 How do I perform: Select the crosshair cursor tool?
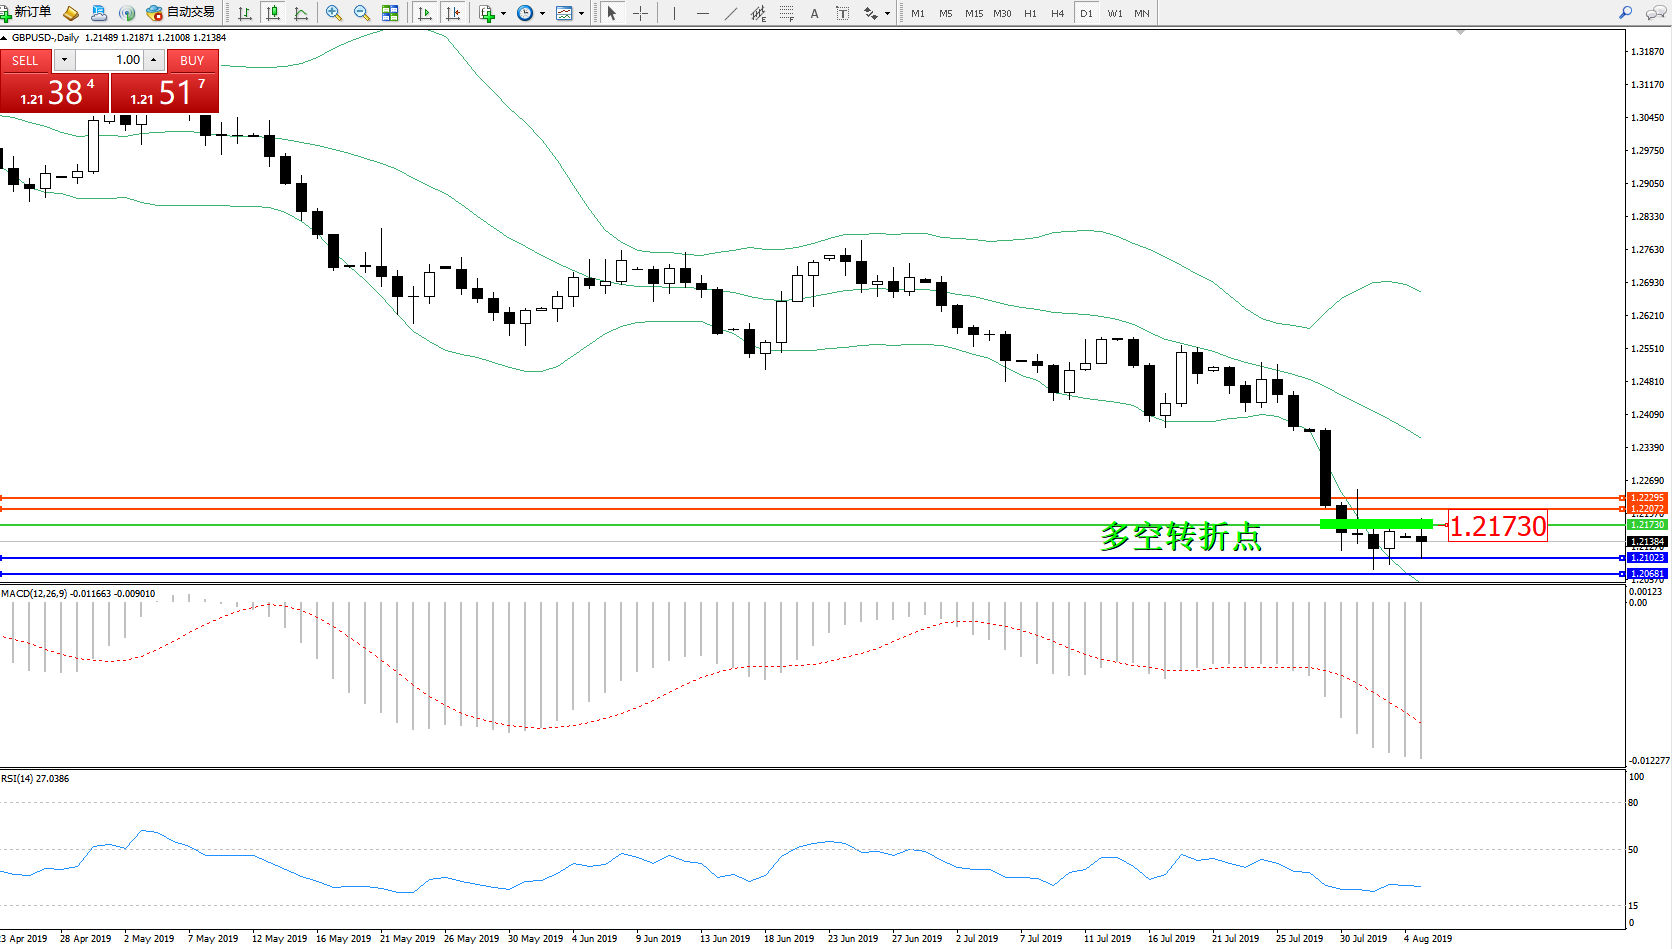tap(641, 13)
